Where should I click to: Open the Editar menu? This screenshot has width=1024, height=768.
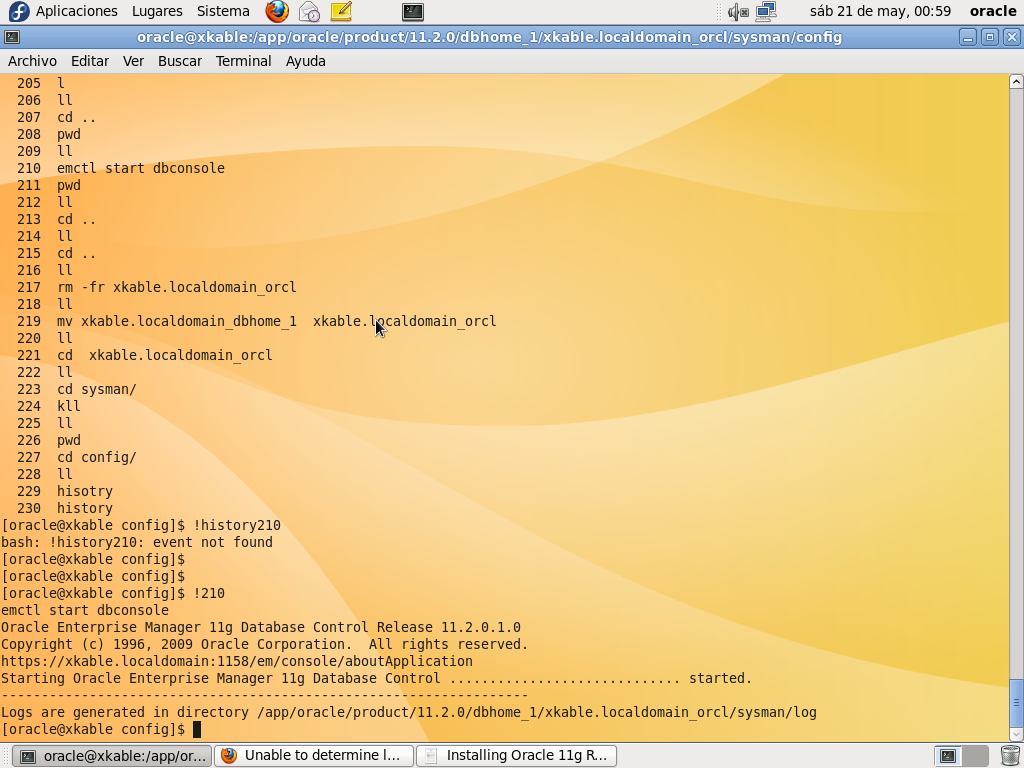[89, 61]
